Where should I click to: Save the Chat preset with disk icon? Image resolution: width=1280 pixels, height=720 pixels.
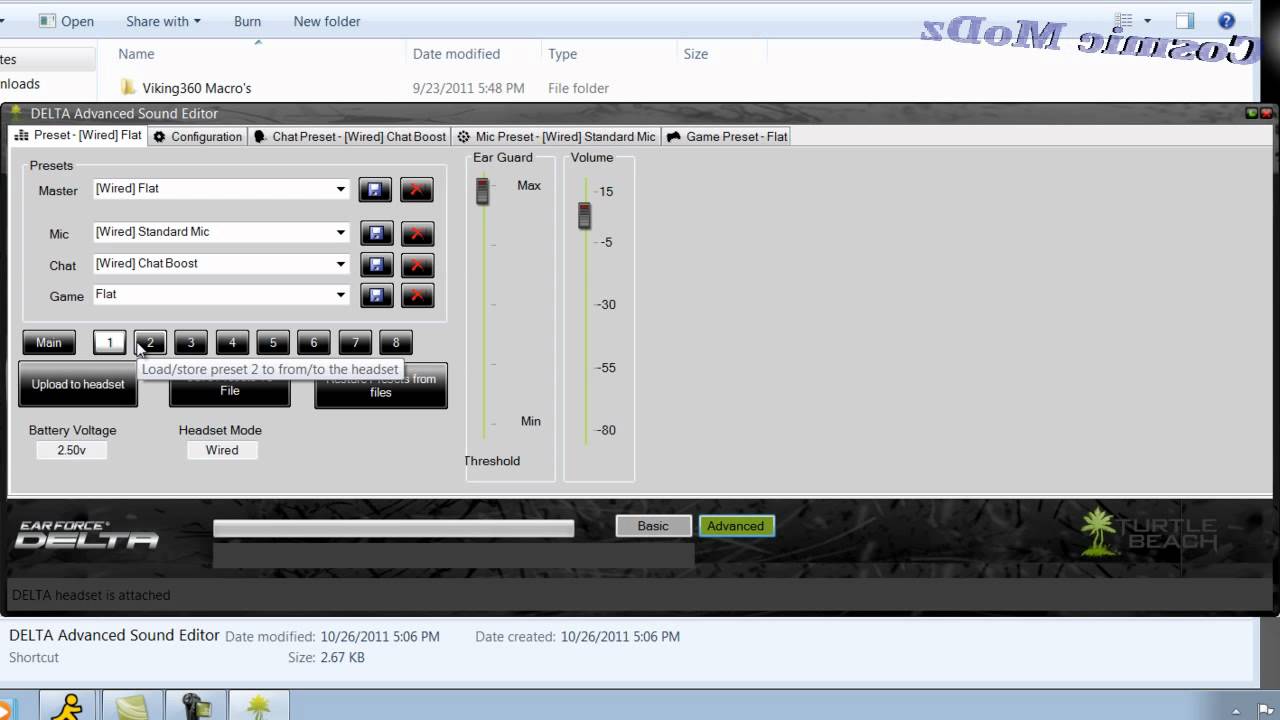pos(376,265)
